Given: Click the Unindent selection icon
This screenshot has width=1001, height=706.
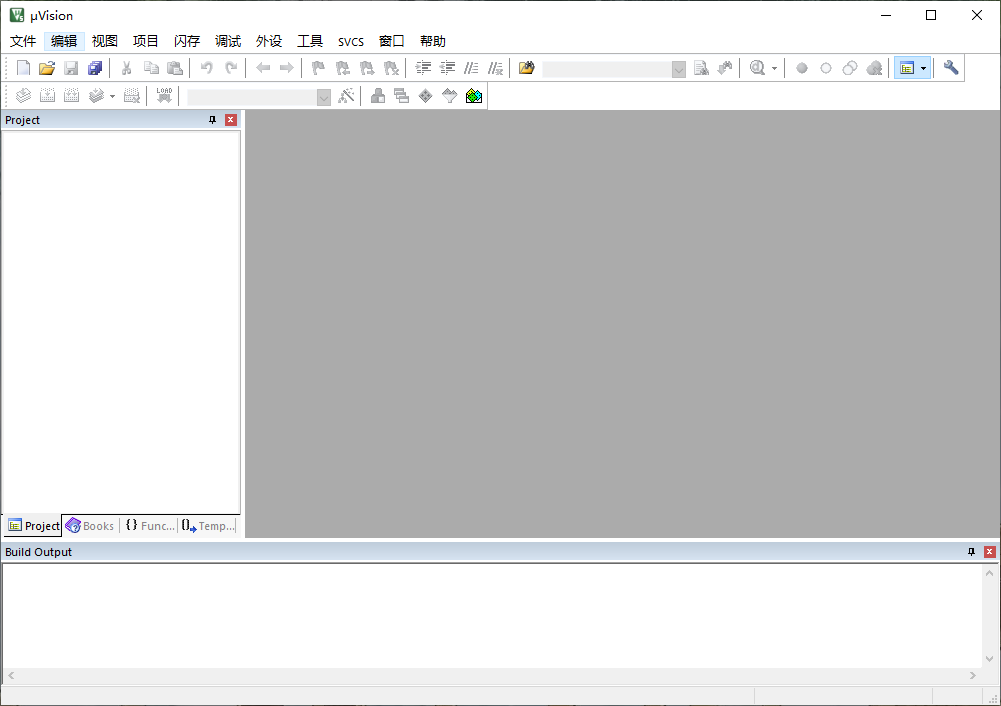Looking at the screenshot, I should [x=447, y=68].
